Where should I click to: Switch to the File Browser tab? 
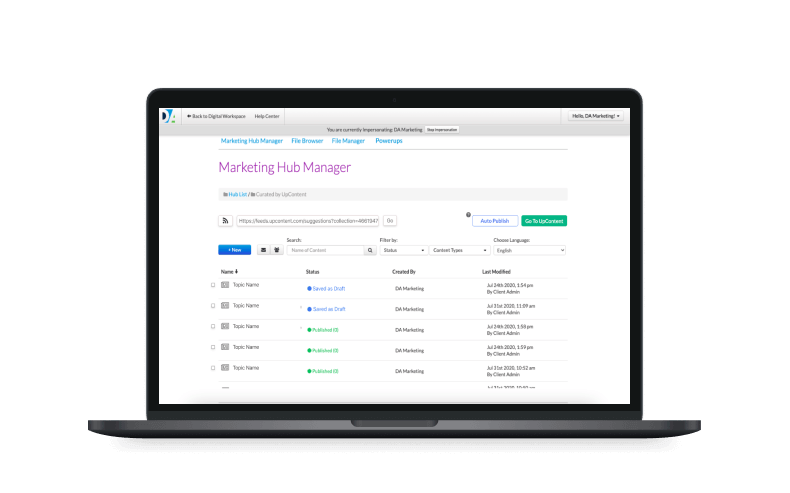click(x=307, y=141)
